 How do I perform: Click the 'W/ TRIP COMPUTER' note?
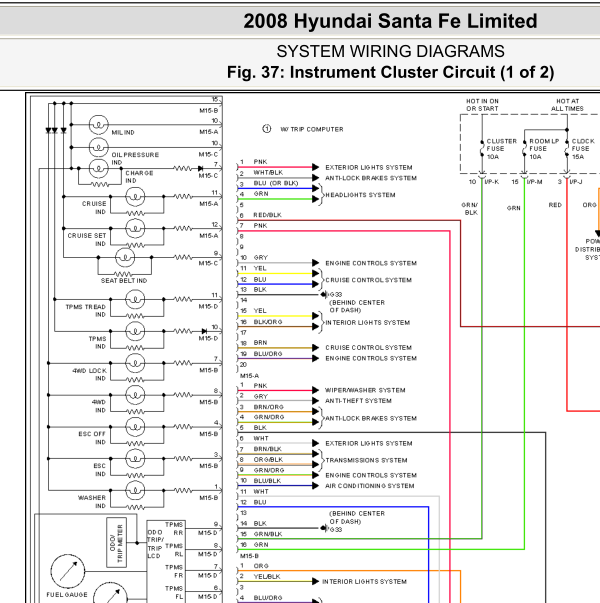(312, 129)
